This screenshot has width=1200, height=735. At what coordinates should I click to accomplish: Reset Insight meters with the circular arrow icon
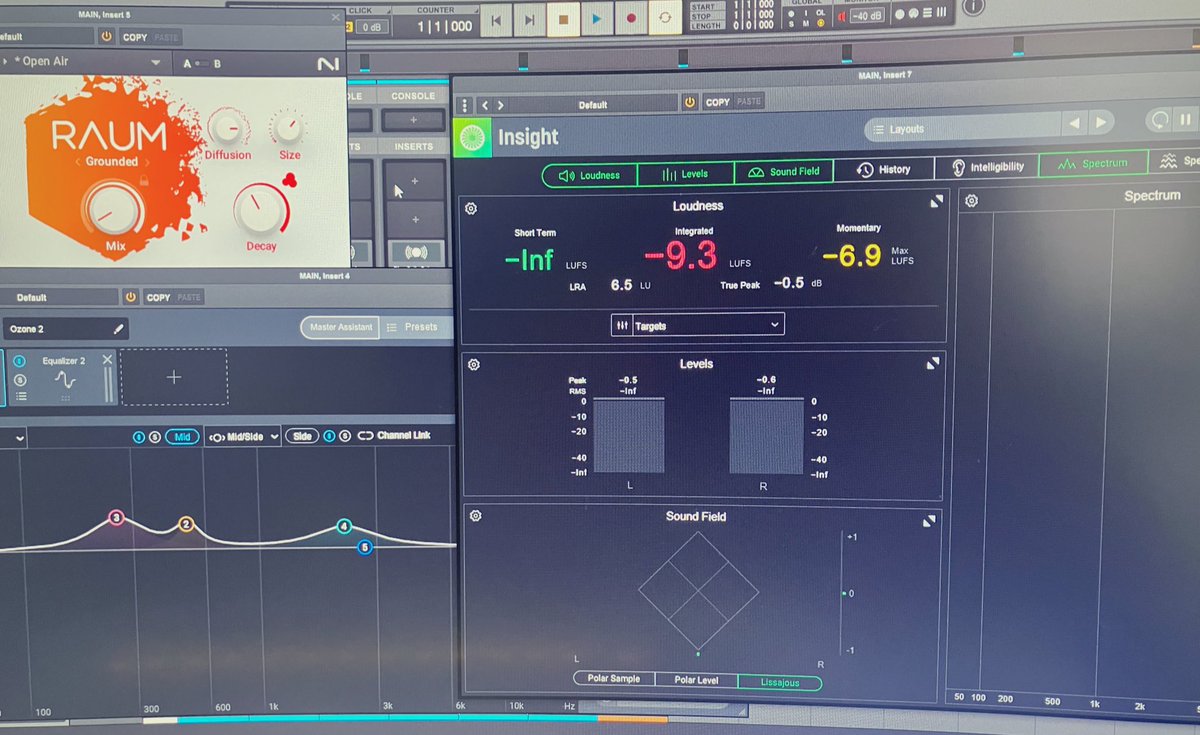tap(1159, 118)
